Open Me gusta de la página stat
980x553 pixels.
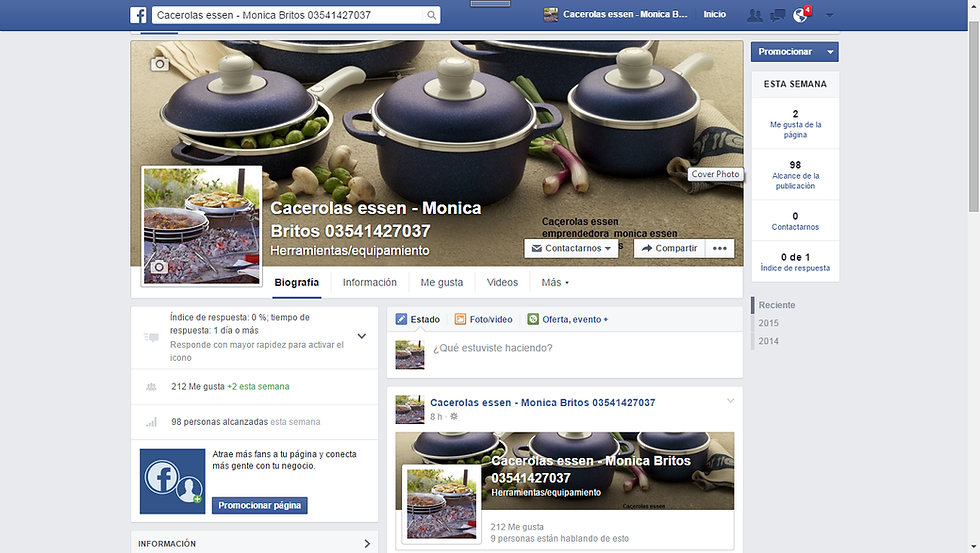point(795,124)
